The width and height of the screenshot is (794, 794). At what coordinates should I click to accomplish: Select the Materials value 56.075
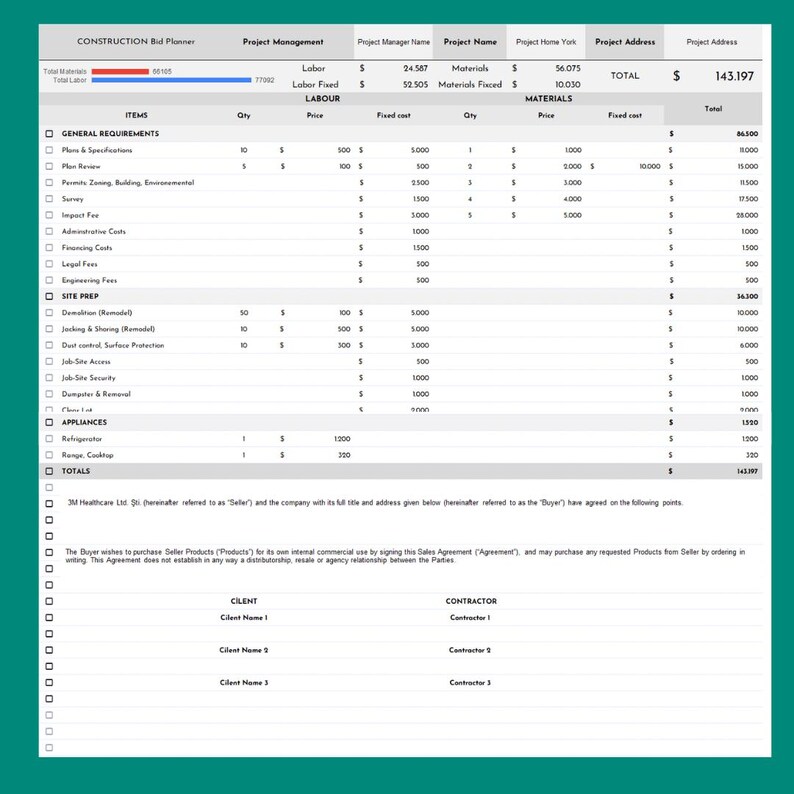tap(568, 68)
